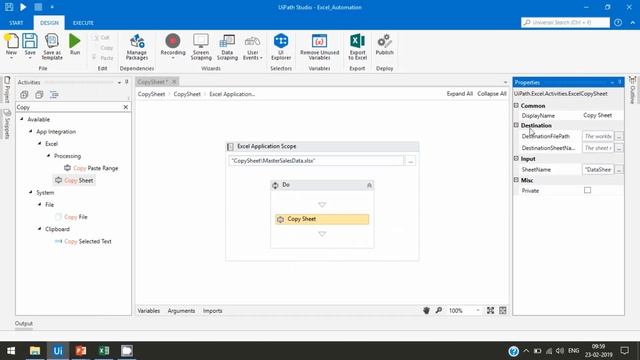
Task: Click Collapse All link
Action: coord(492,94)
